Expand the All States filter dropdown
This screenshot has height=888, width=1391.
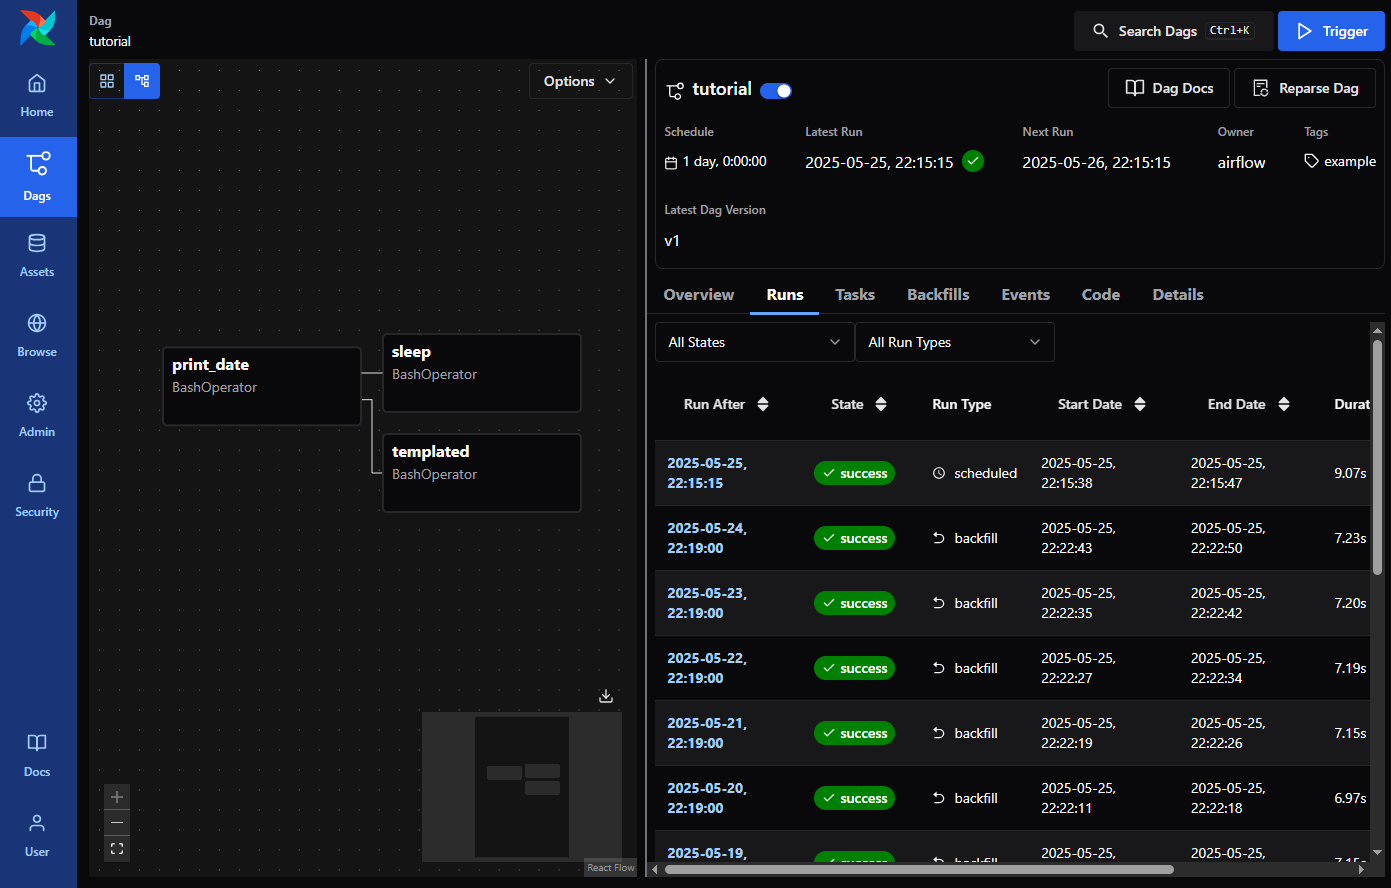754,342
